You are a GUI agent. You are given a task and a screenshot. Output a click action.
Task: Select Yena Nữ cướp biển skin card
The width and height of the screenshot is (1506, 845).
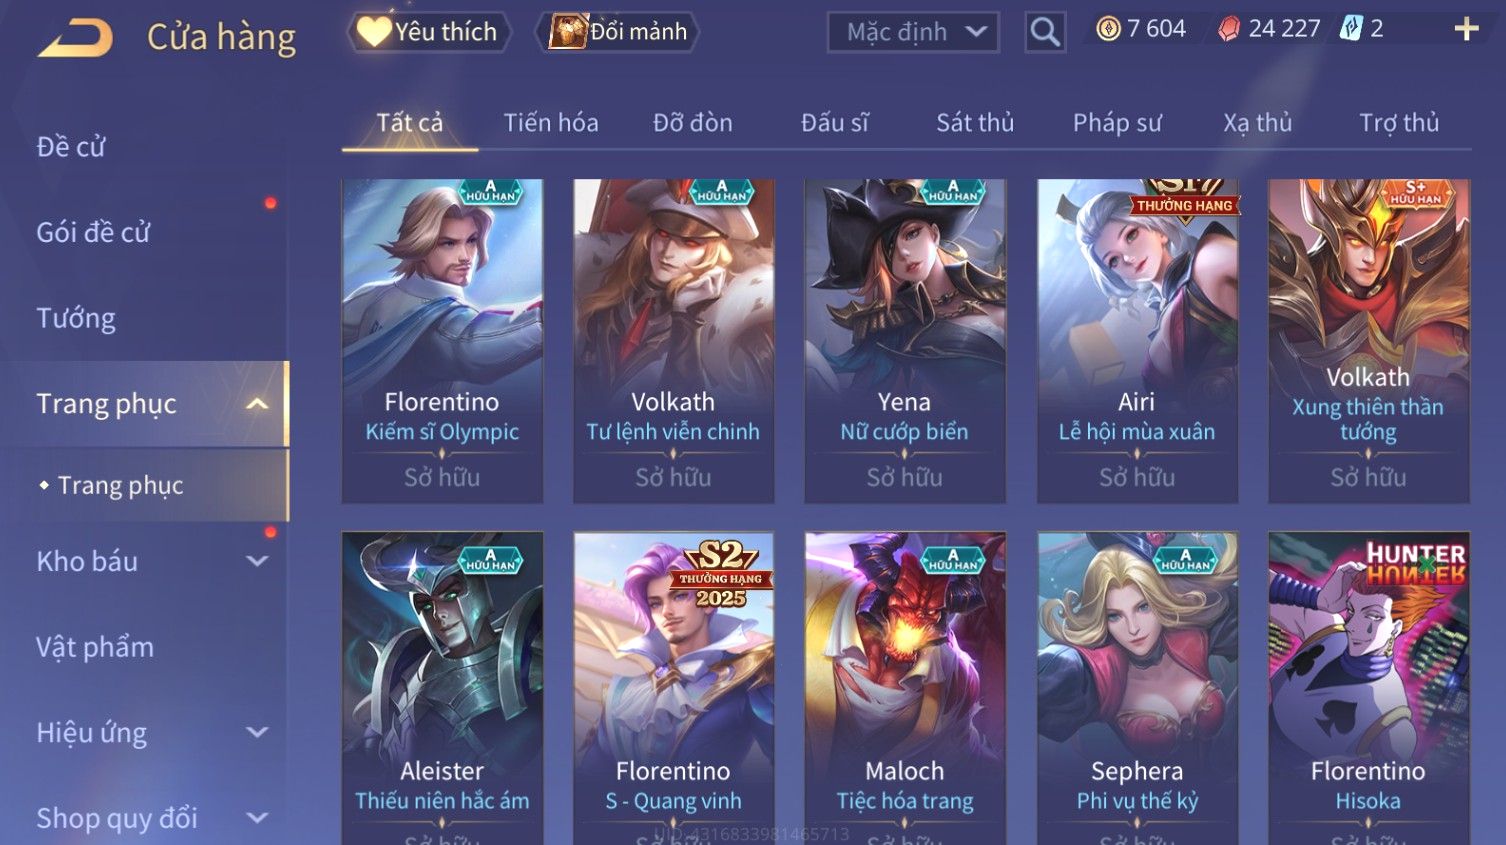point(905,341)
